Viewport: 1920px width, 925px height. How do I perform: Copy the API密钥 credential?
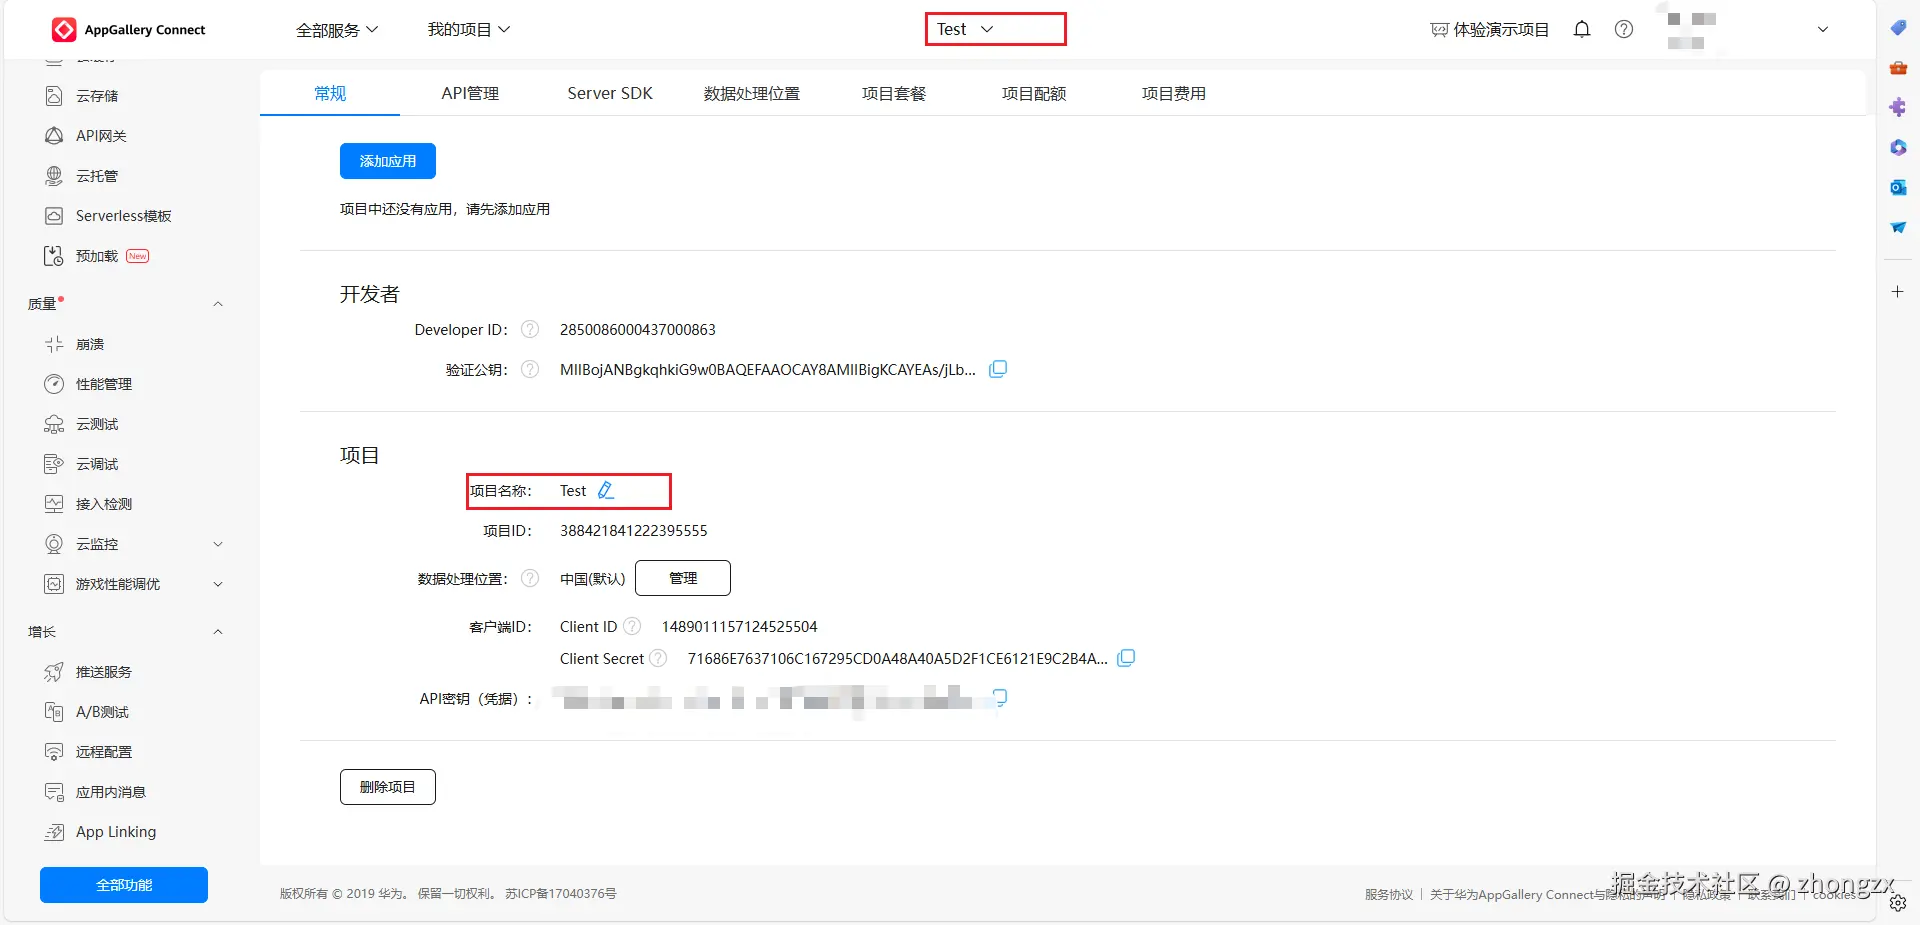[x=998, y=698]
